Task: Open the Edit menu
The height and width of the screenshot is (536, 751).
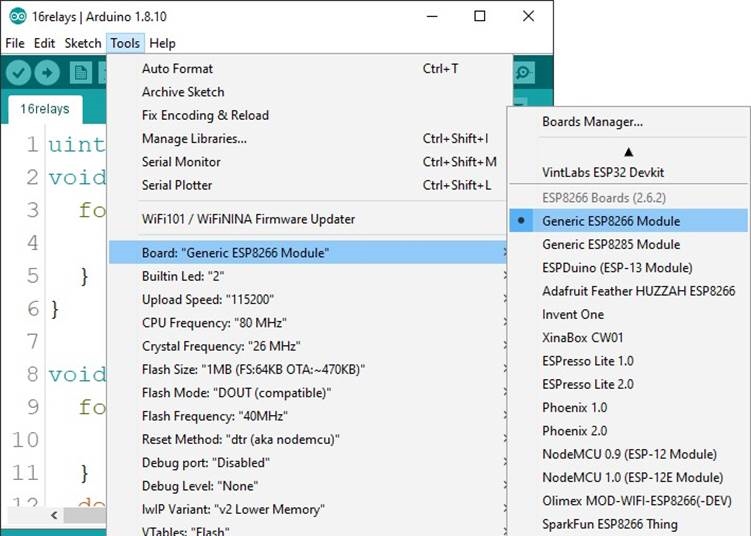Action: pyautogui.click(x=44, y=43)
